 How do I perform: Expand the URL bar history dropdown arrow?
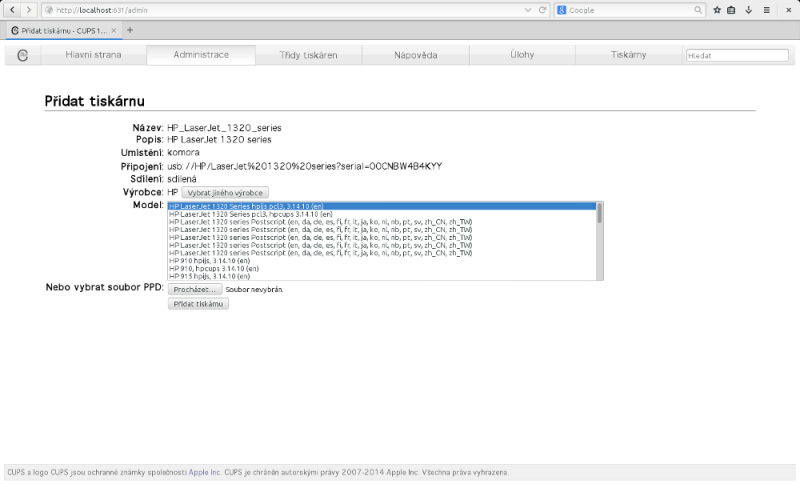point(529,9)
